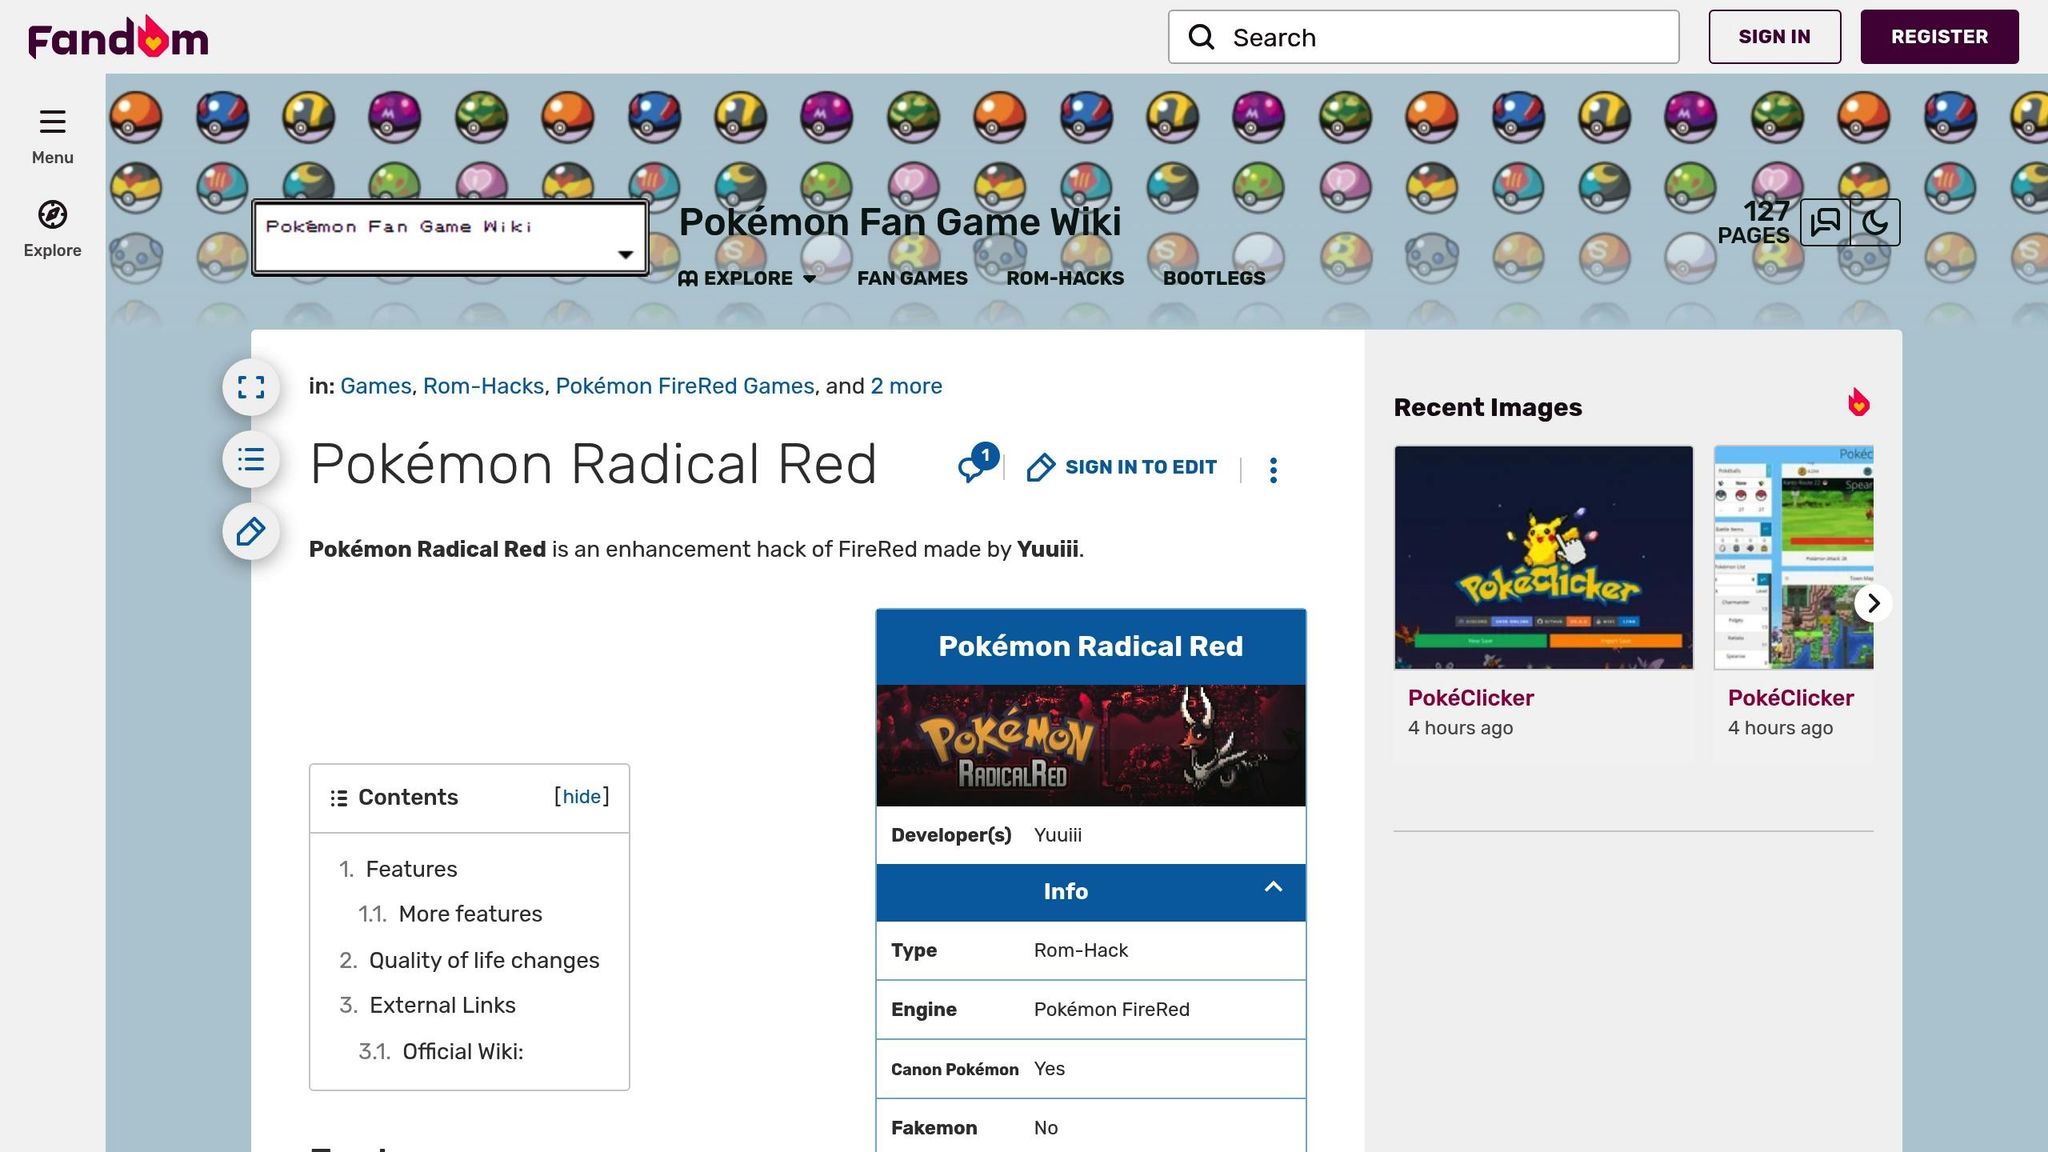Open the comment bubble showing 1

(974, 468)
